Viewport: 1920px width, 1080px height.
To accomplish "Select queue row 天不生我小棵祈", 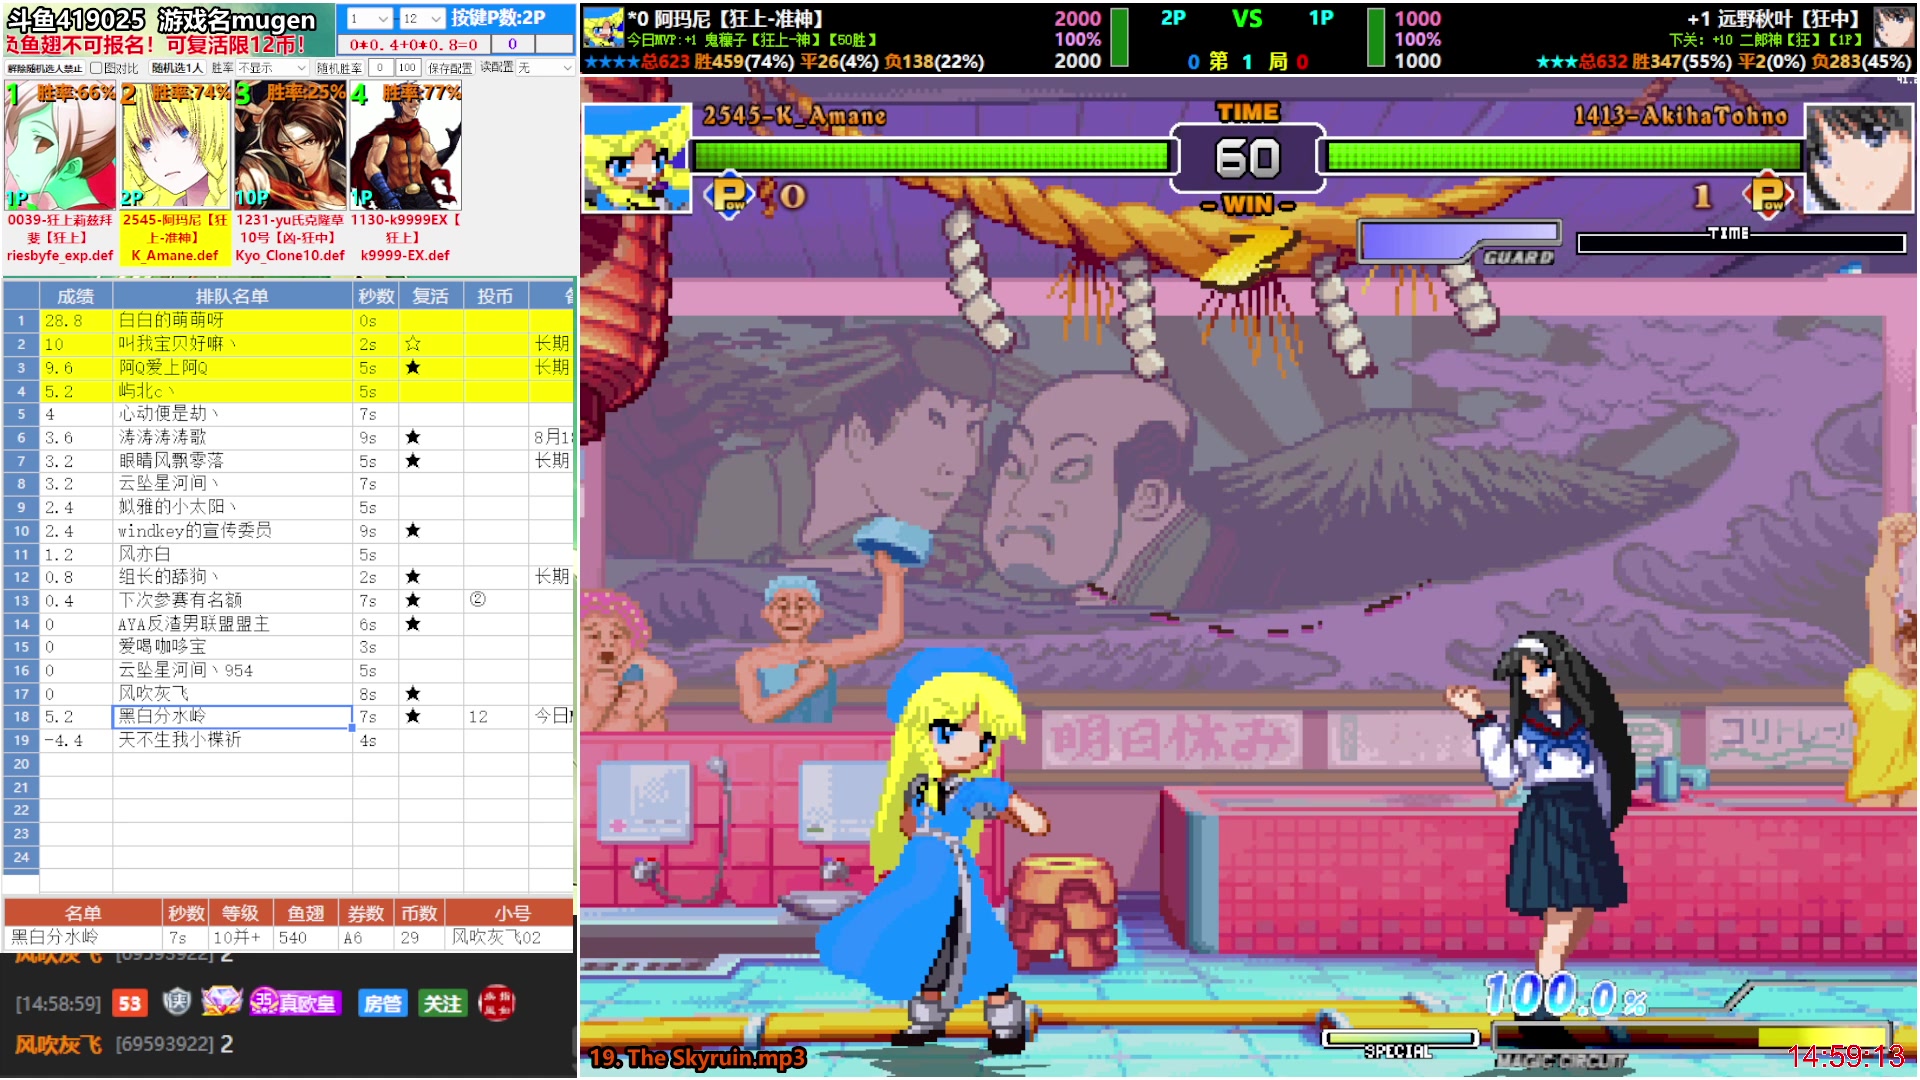I will pyautogui.click(x=288, y=740).
